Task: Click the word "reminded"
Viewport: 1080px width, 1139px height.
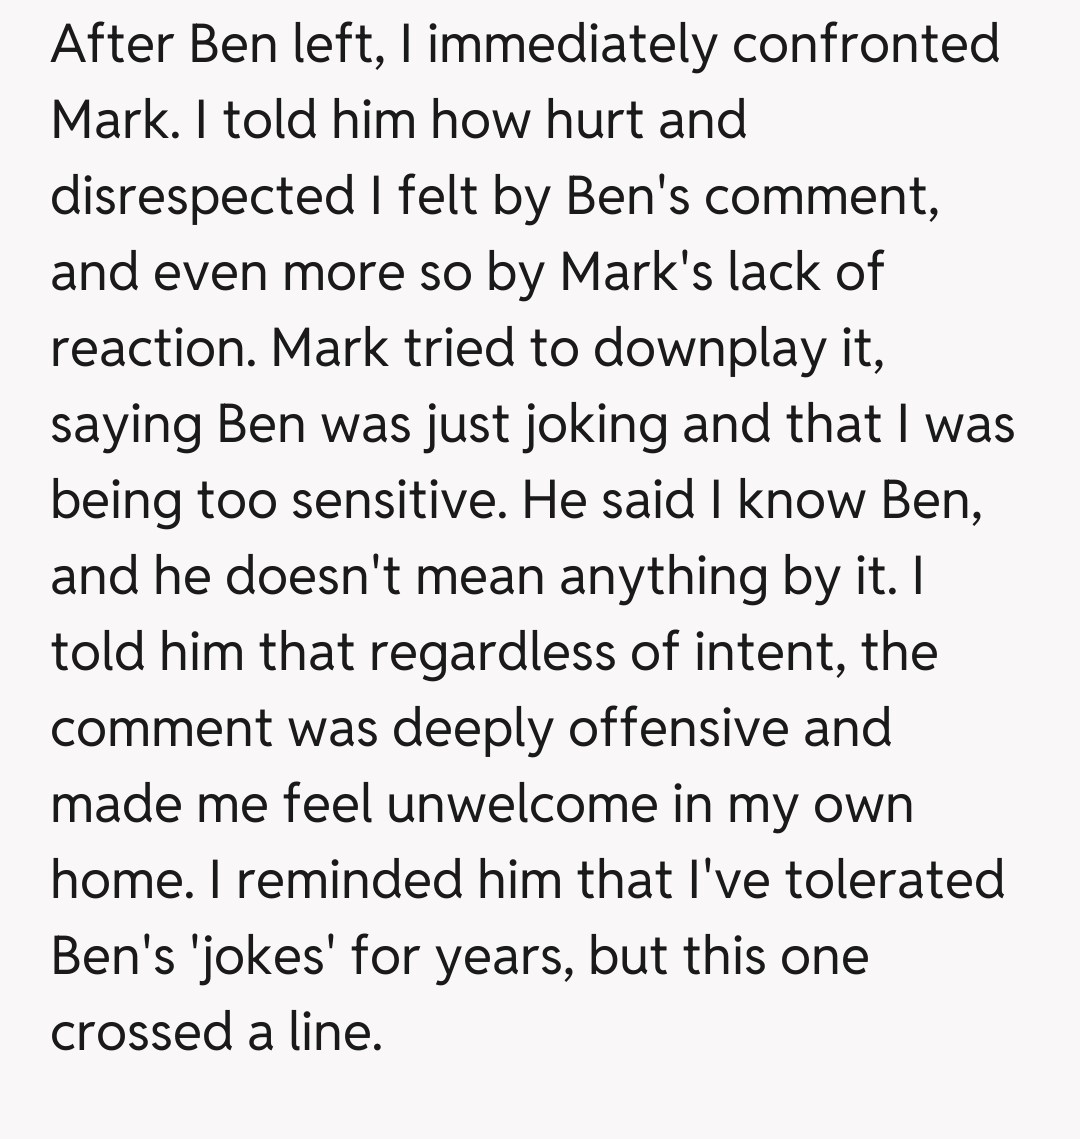Action: [352, 880]
